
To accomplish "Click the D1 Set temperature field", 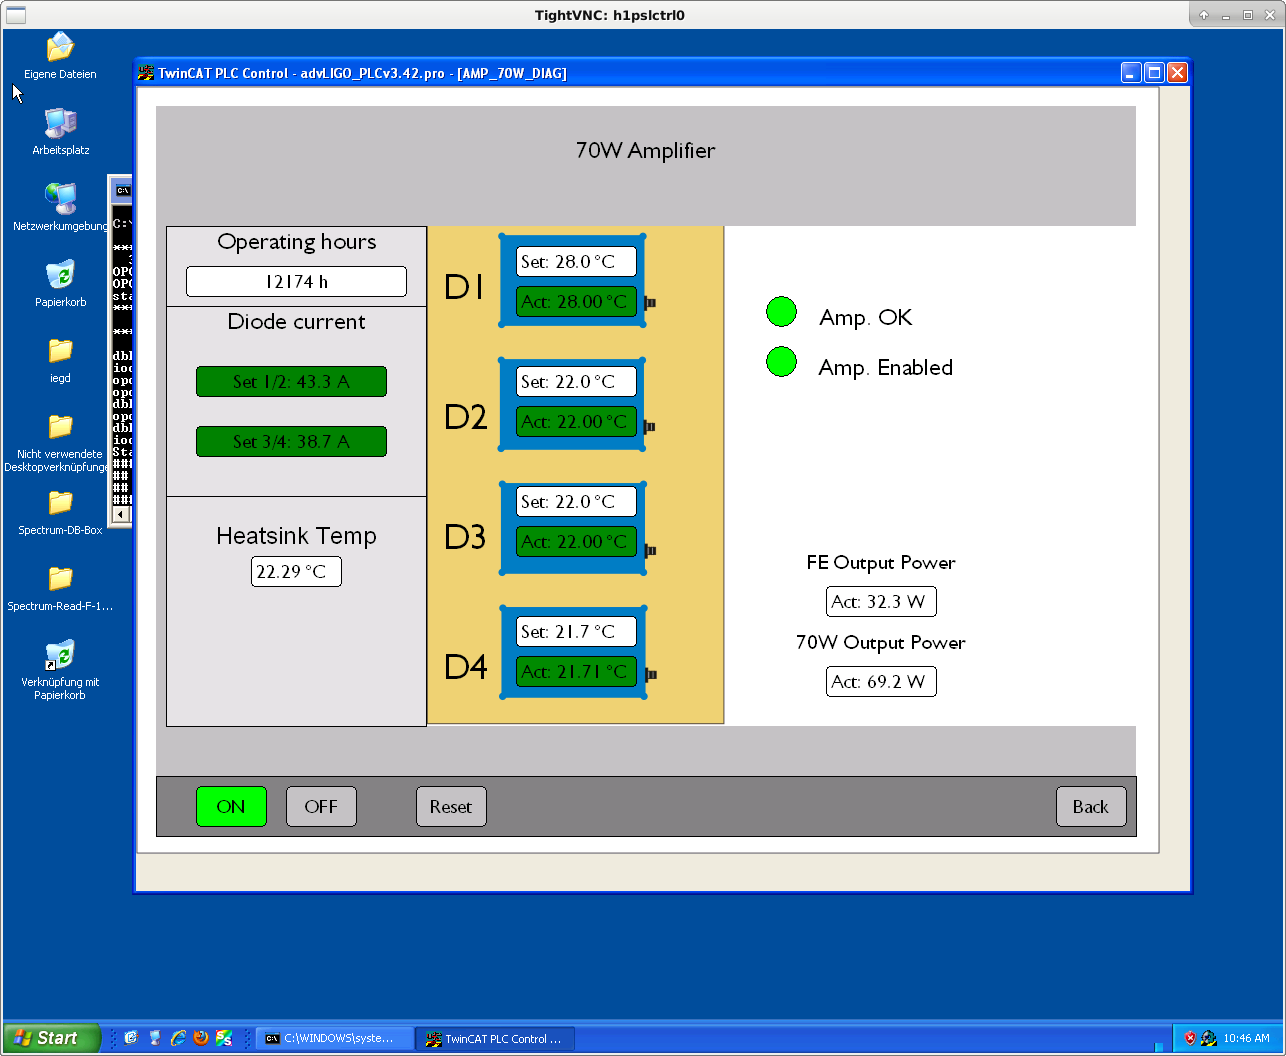I will (576, 262).
